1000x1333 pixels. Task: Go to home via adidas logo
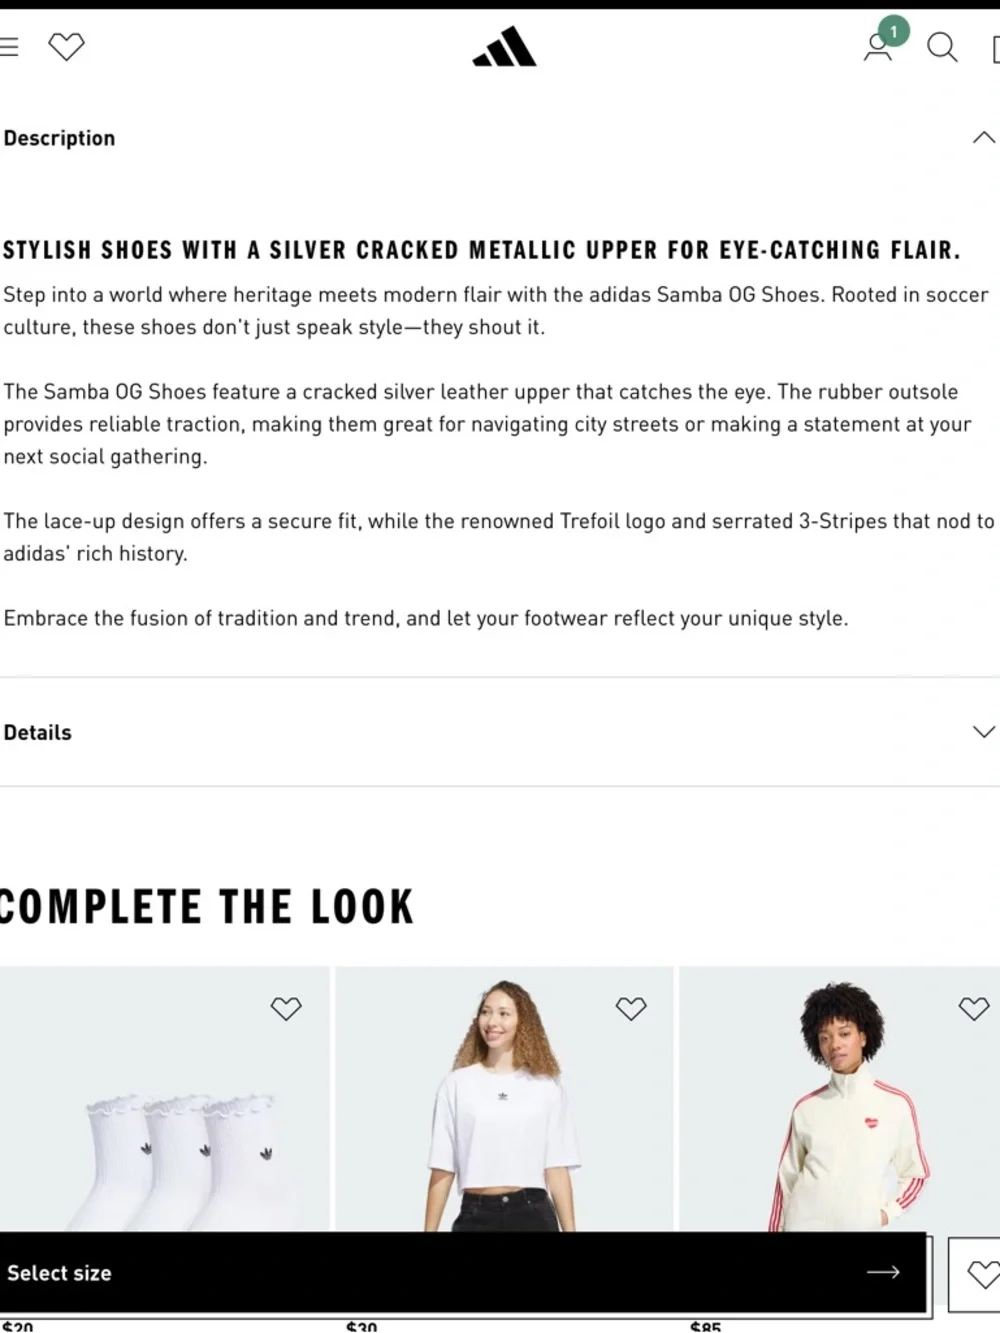tap(504, 47)
